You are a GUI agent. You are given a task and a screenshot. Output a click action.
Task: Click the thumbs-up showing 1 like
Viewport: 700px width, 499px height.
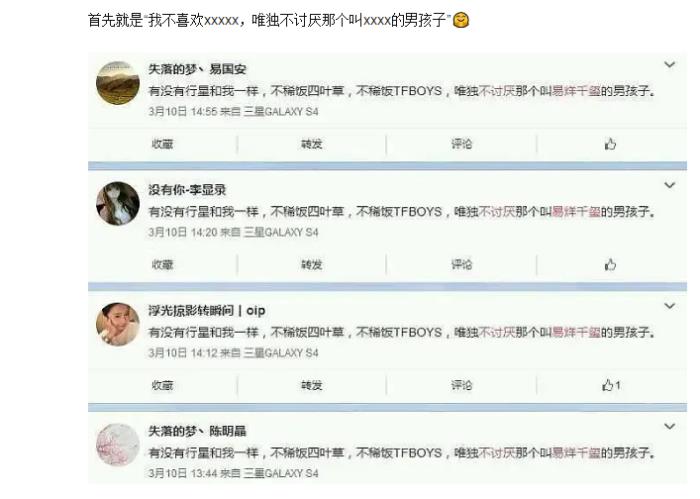pyautogui.click(x=611, y=385)
